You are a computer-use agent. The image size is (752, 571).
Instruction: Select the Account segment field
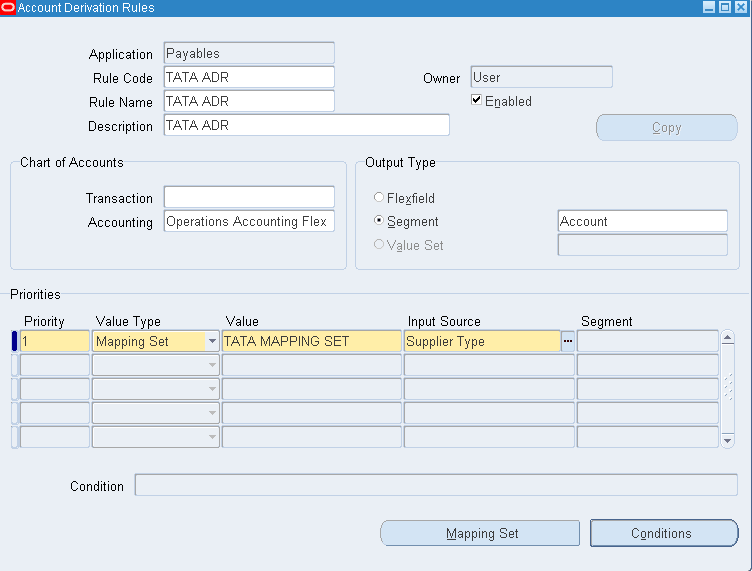pyautogui.click(x=641, y=221)
